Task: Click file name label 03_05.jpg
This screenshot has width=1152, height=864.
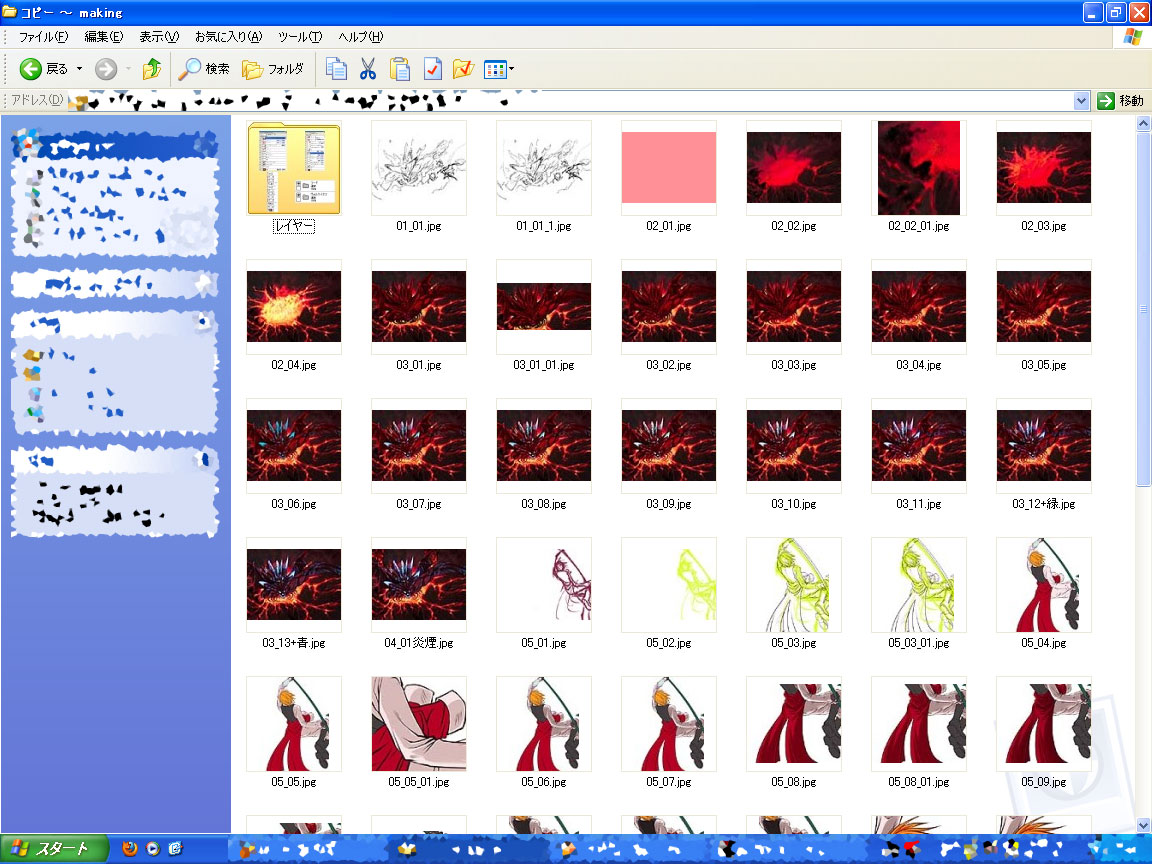Action: point(1043,365)
